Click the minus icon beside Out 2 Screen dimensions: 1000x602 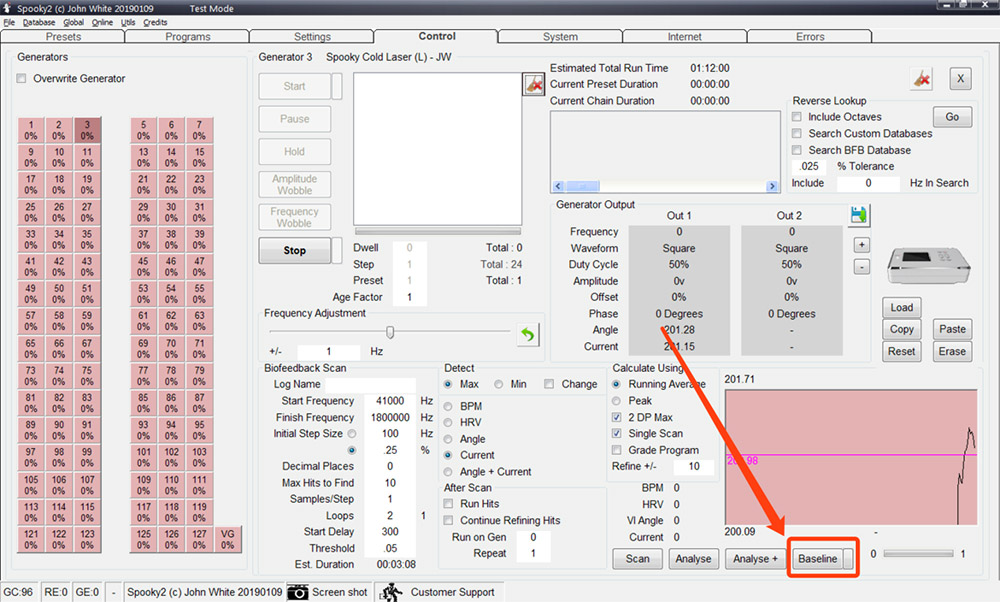point(861,266)
